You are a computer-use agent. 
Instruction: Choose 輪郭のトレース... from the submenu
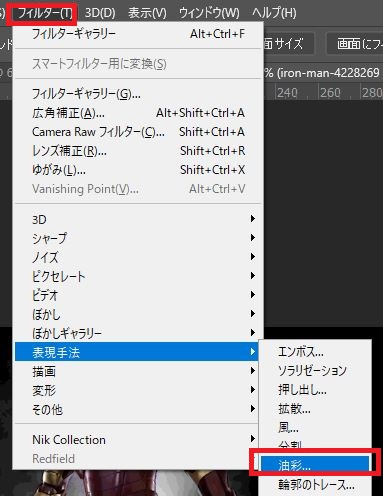pos(315,484)
